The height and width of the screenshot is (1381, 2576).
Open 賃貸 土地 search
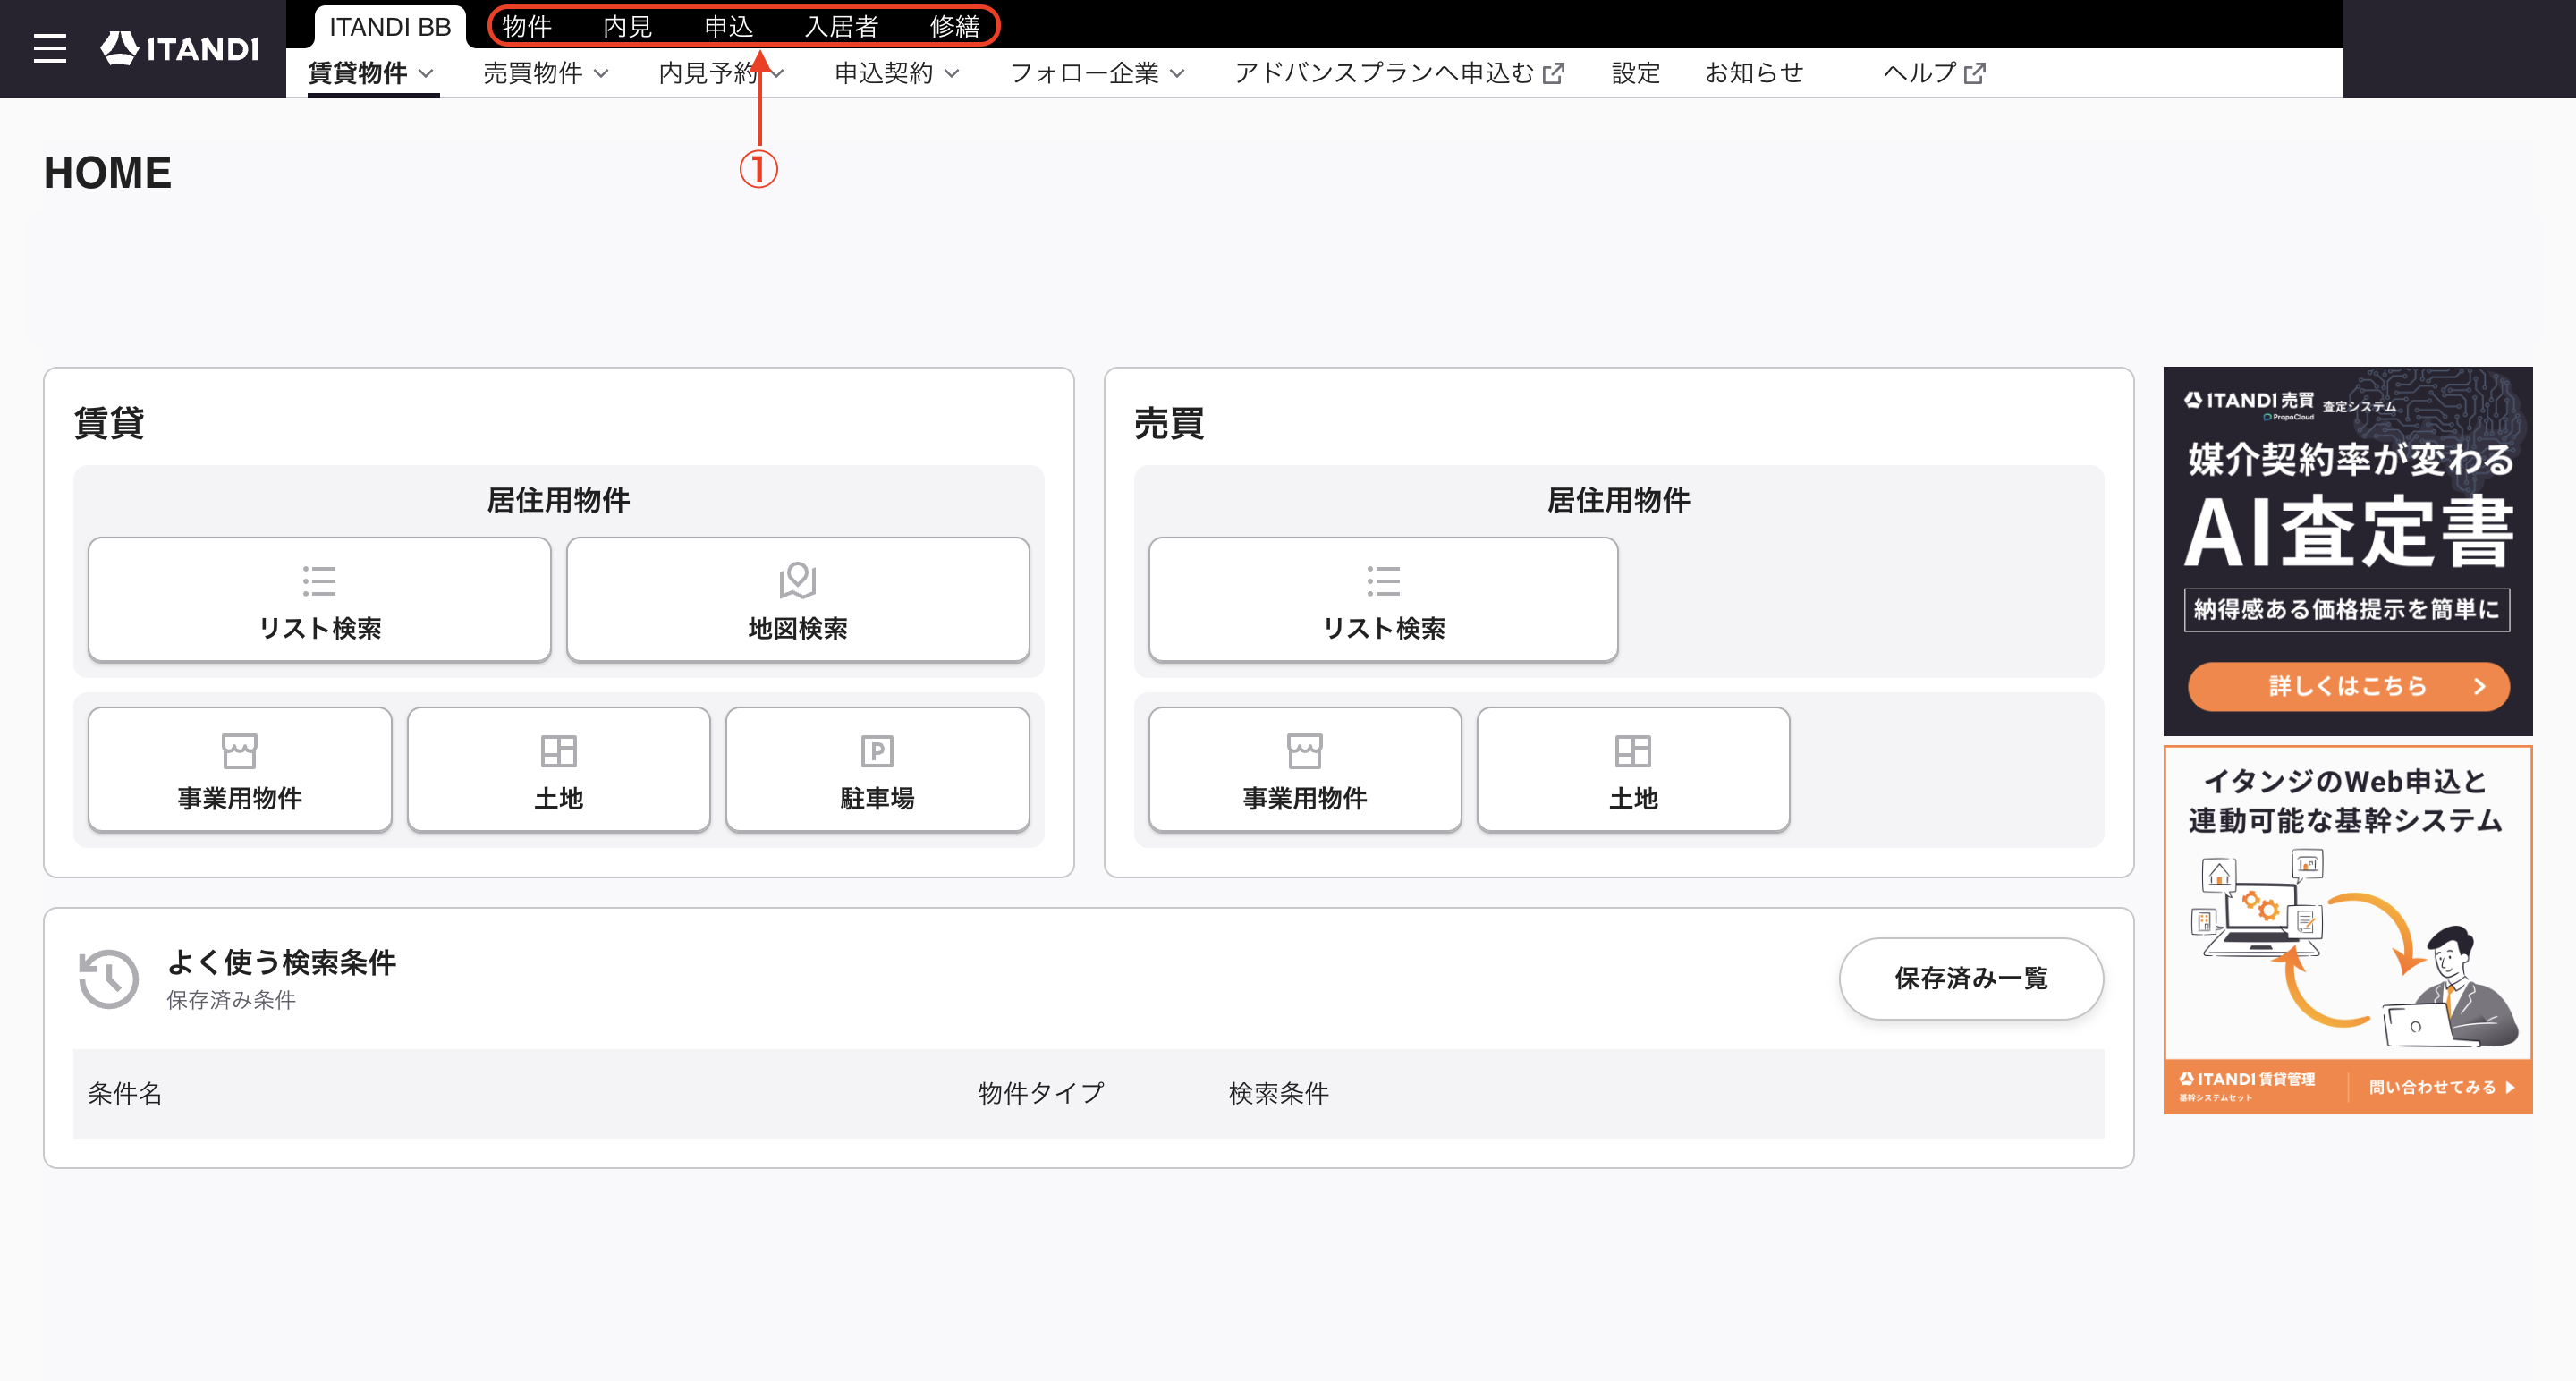coord(559,769)
